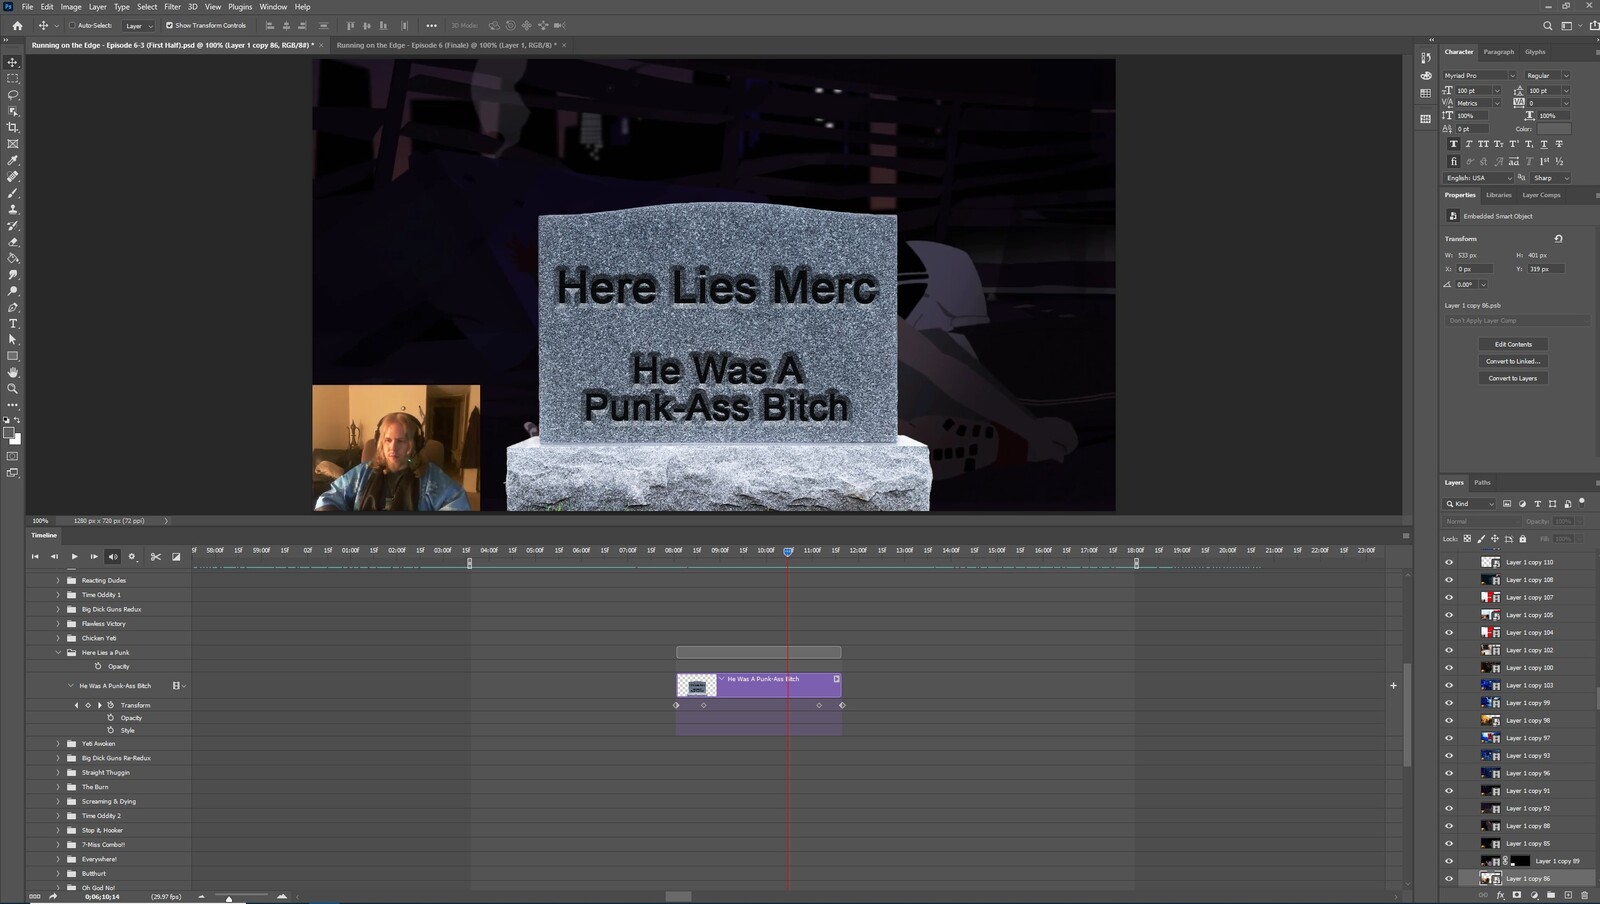Screen dimensions: 1600x904
Task: Switch to Episode 6 (Finale) document tab
Action: click(446, 45)
